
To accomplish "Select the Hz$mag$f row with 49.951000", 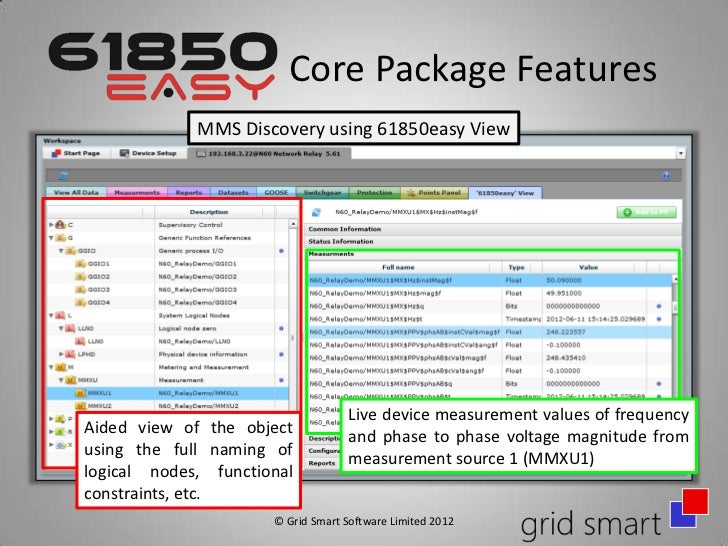I will pyautogui.click(x=490, y=293).
